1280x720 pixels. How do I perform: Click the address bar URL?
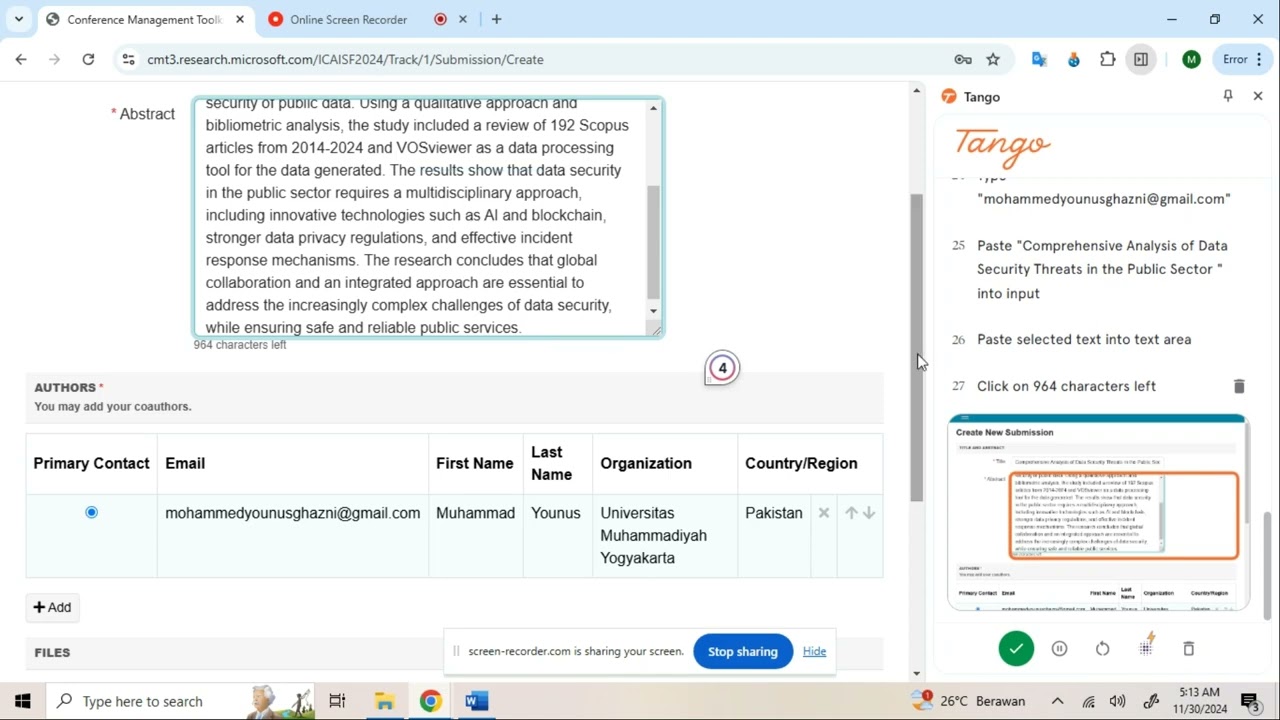click(x=345, y=59)
